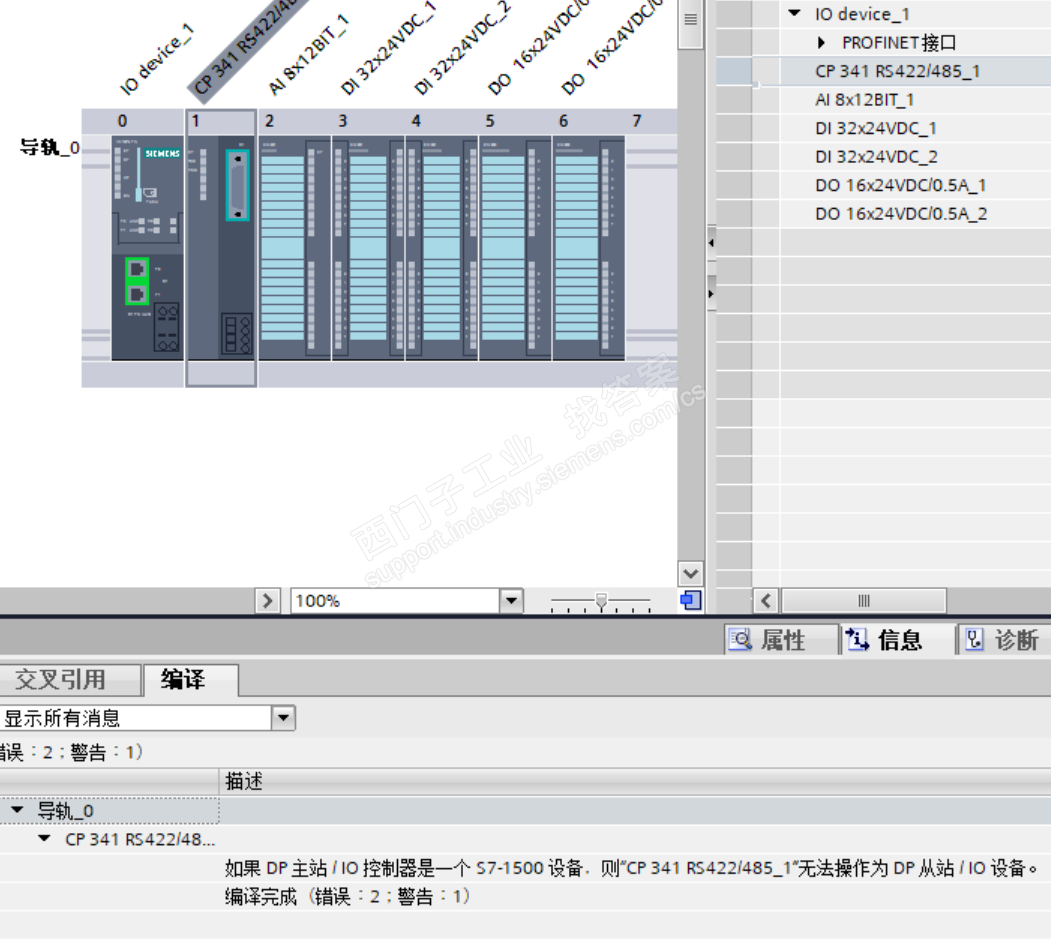Click the 导轨_0 rail label
This screenshot has width=1051, height=940.
point(49,147)
